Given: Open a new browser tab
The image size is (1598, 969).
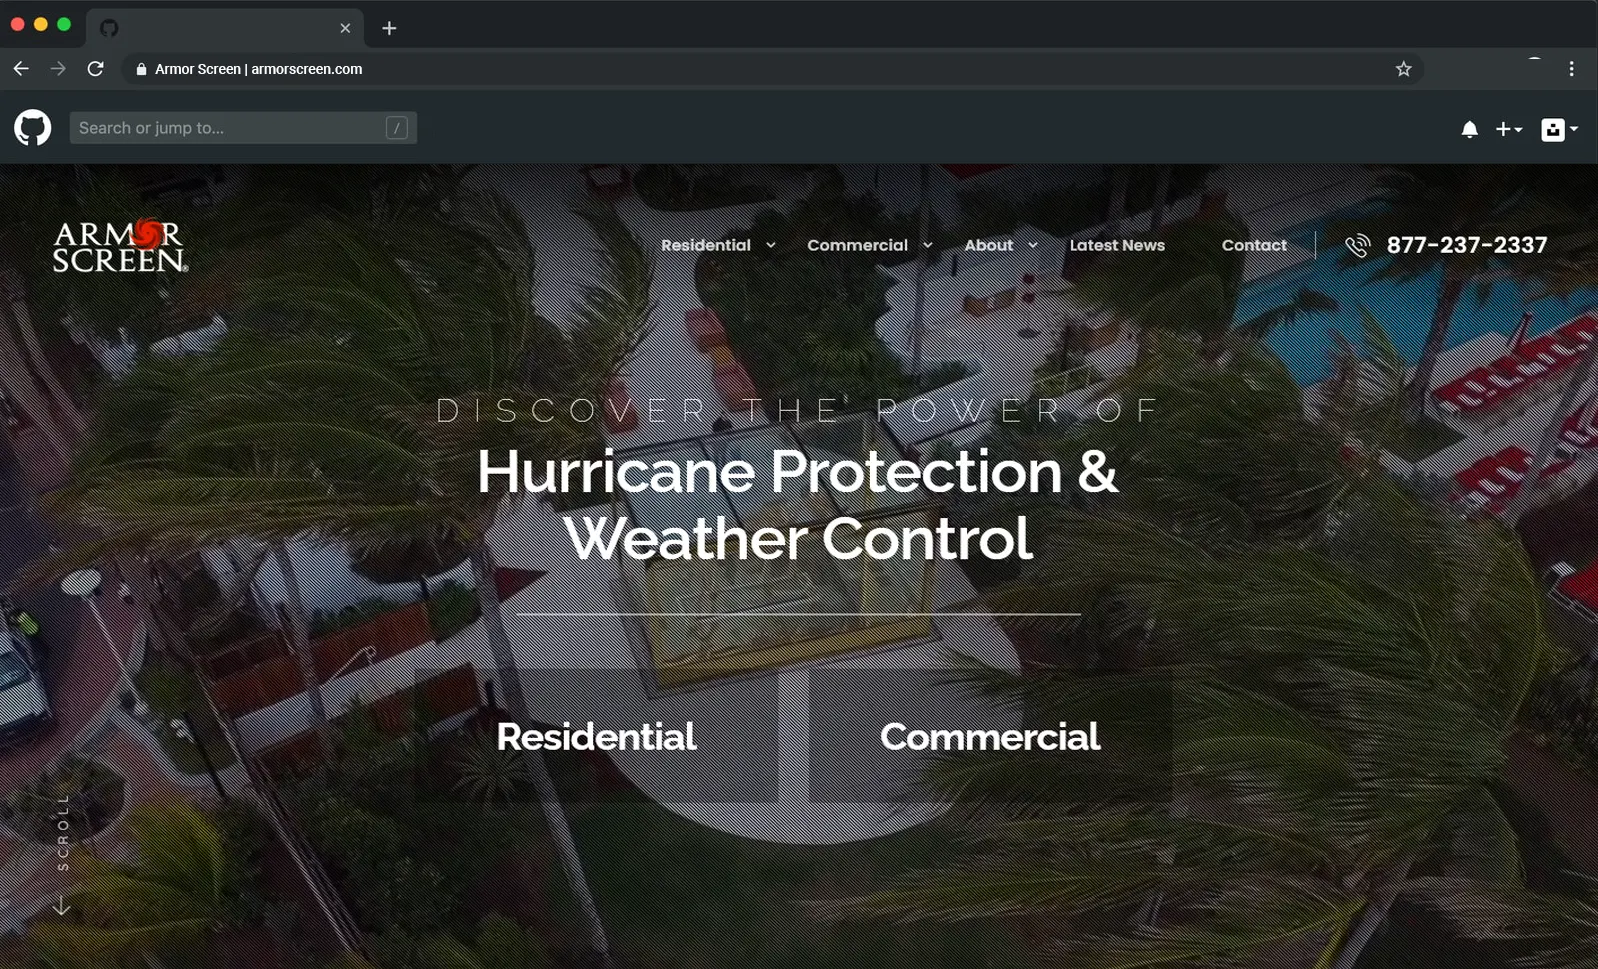Looking at the screenshot, I should [x=389, y=28].
